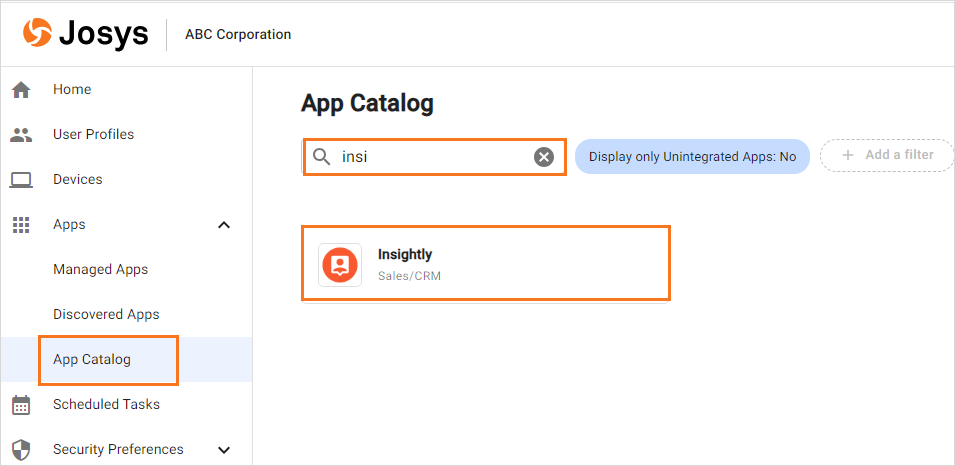955x466 pixels.
Task: Click the Home house icon
Action: coord(21,90)
